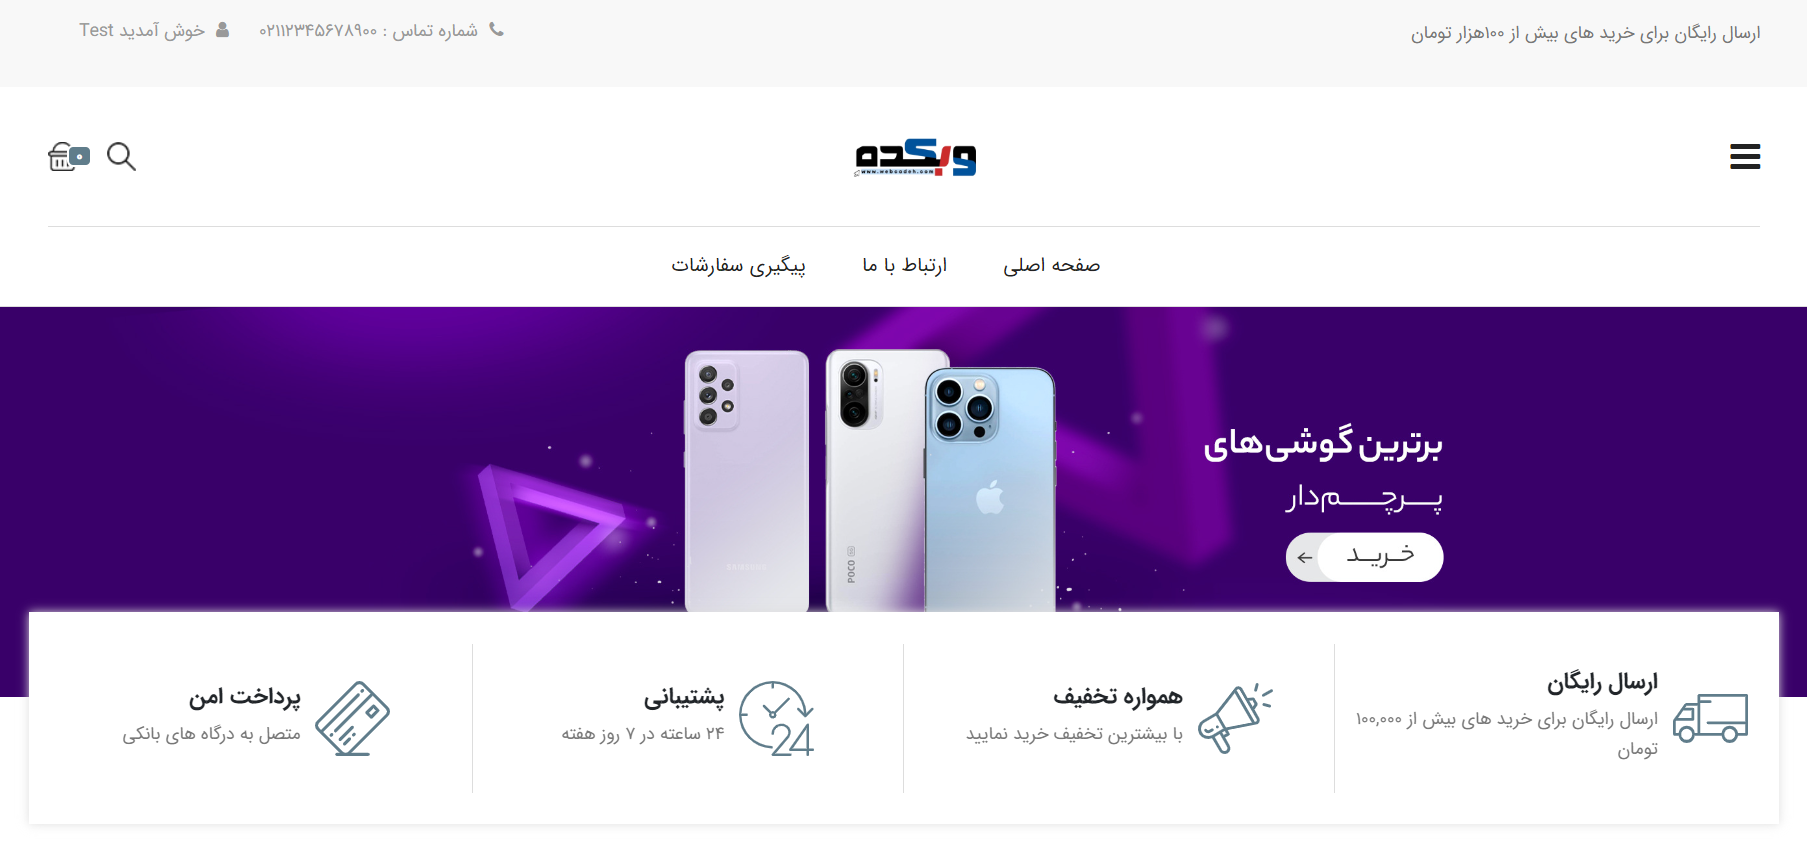1807x859 pixels.
Task: Click the three phones banner image
Action: [869, 481]
